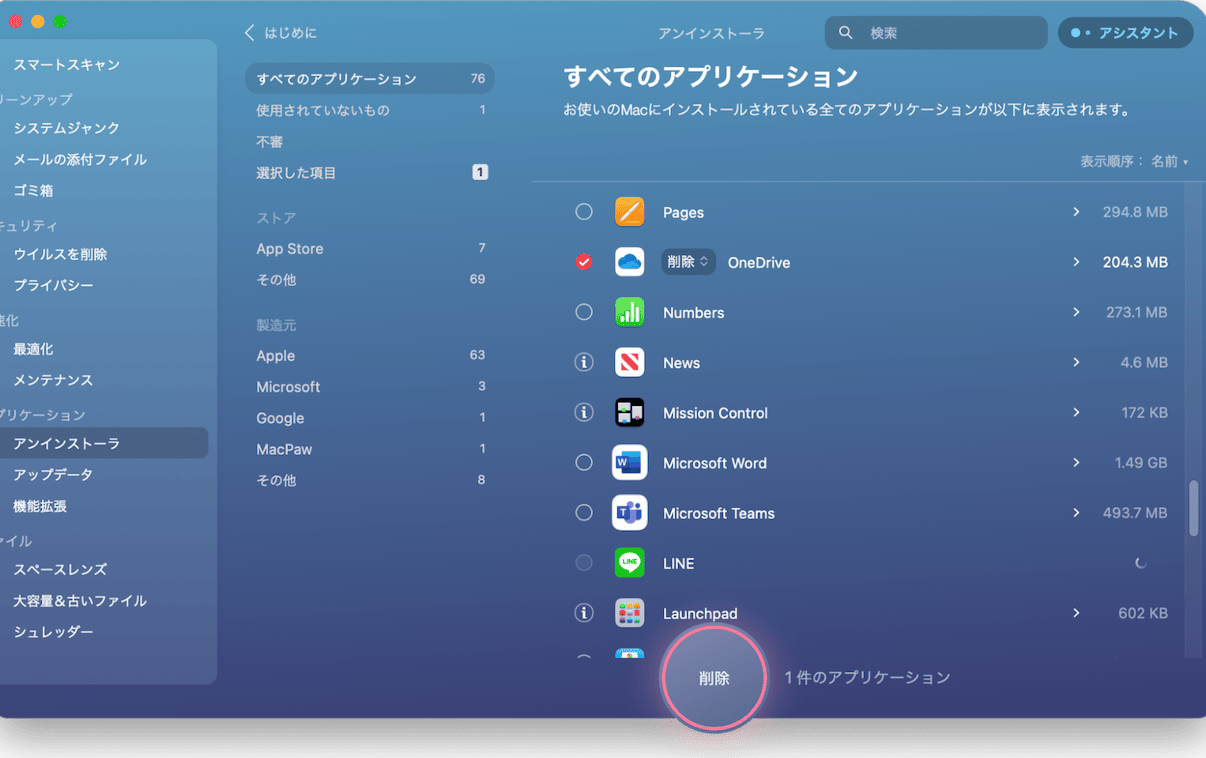Select アンインストーラ in sidebar
The height and width of the screenshot is (758, 1206).
[105, 443]
